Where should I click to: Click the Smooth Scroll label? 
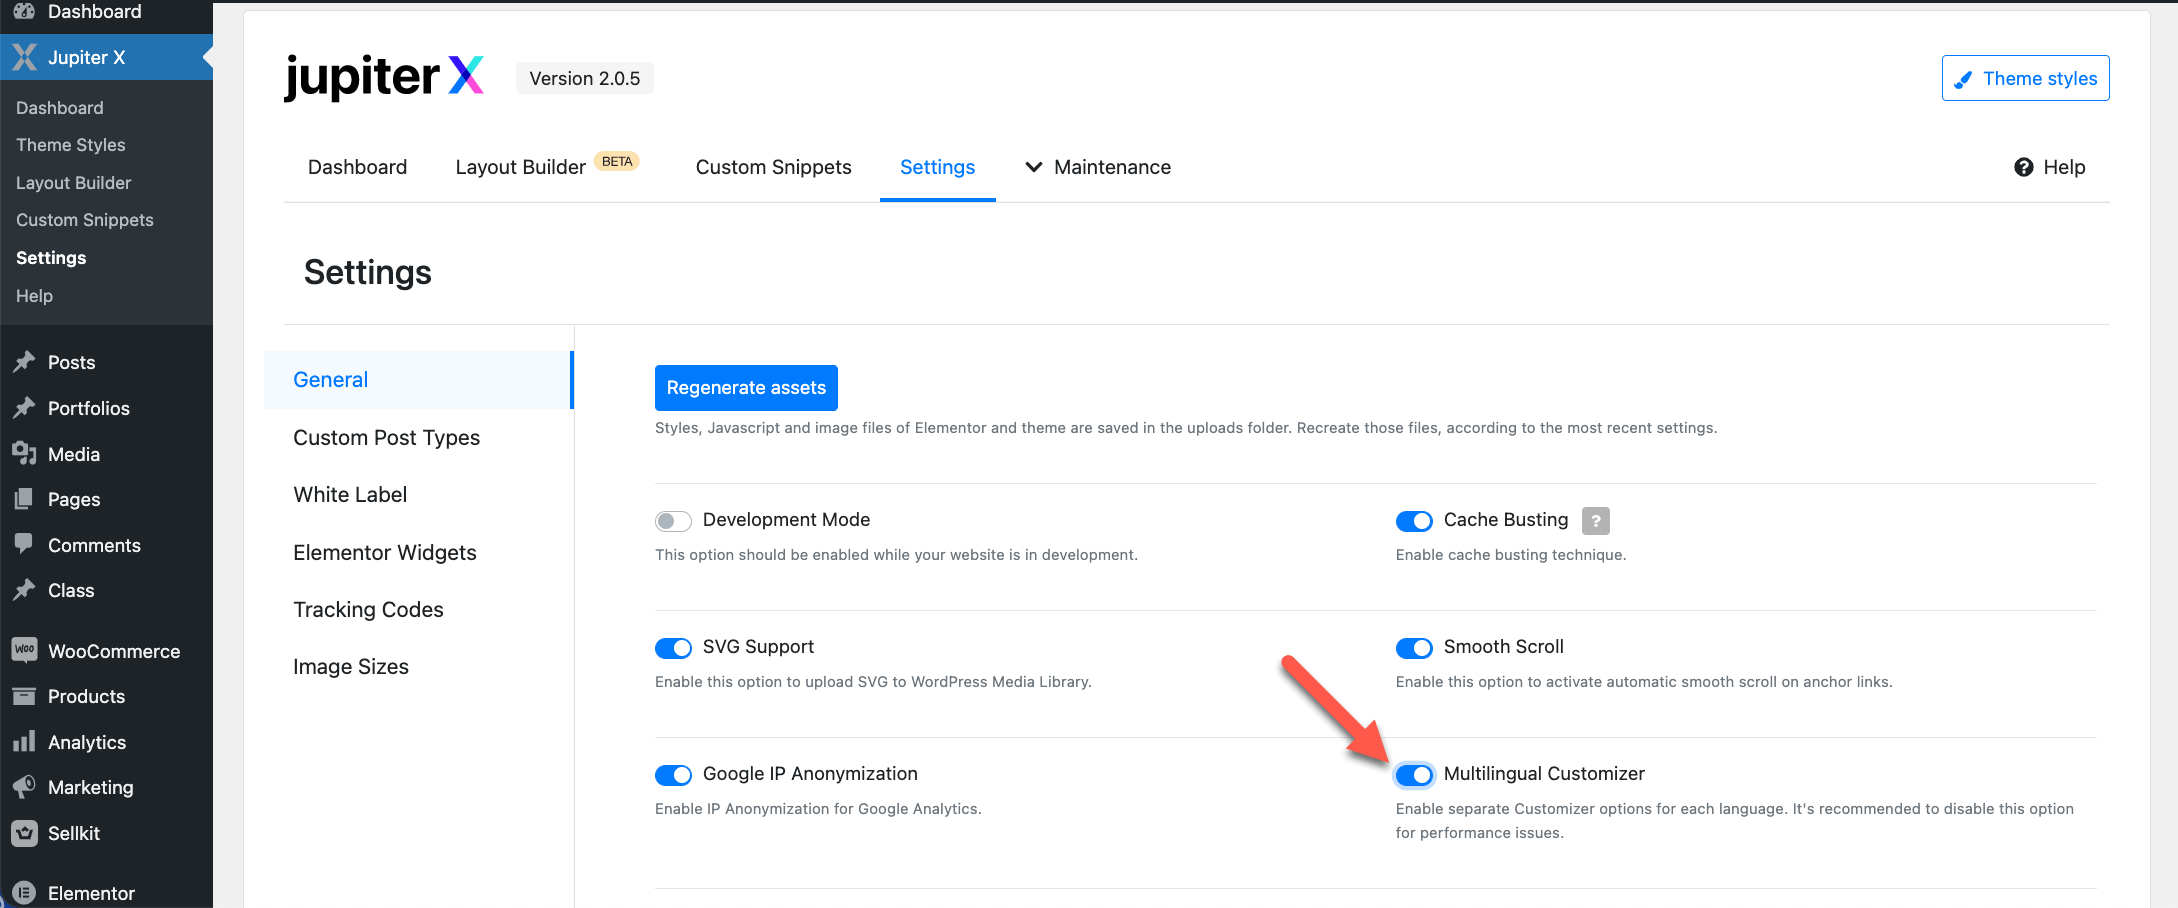[x=1504, y=647]
